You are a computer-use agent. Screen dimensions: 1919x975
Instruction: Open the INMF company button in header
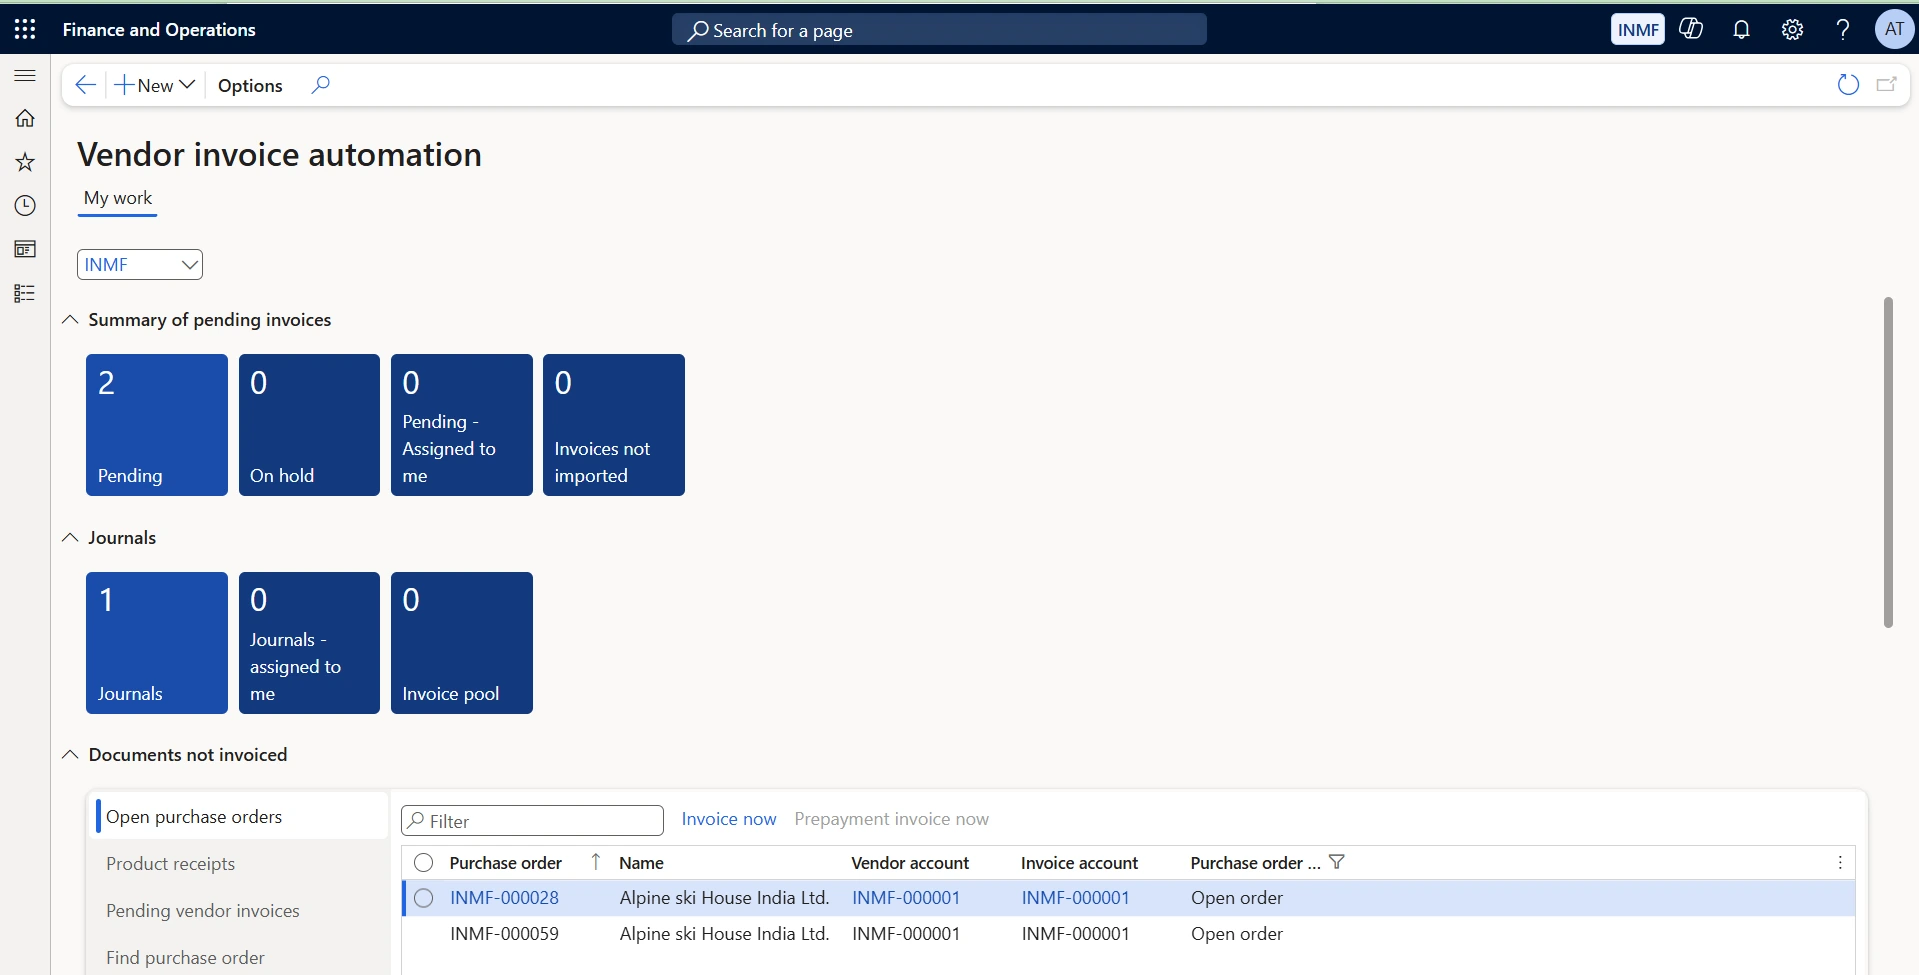pyautogui.click(x=1638, y=29)
